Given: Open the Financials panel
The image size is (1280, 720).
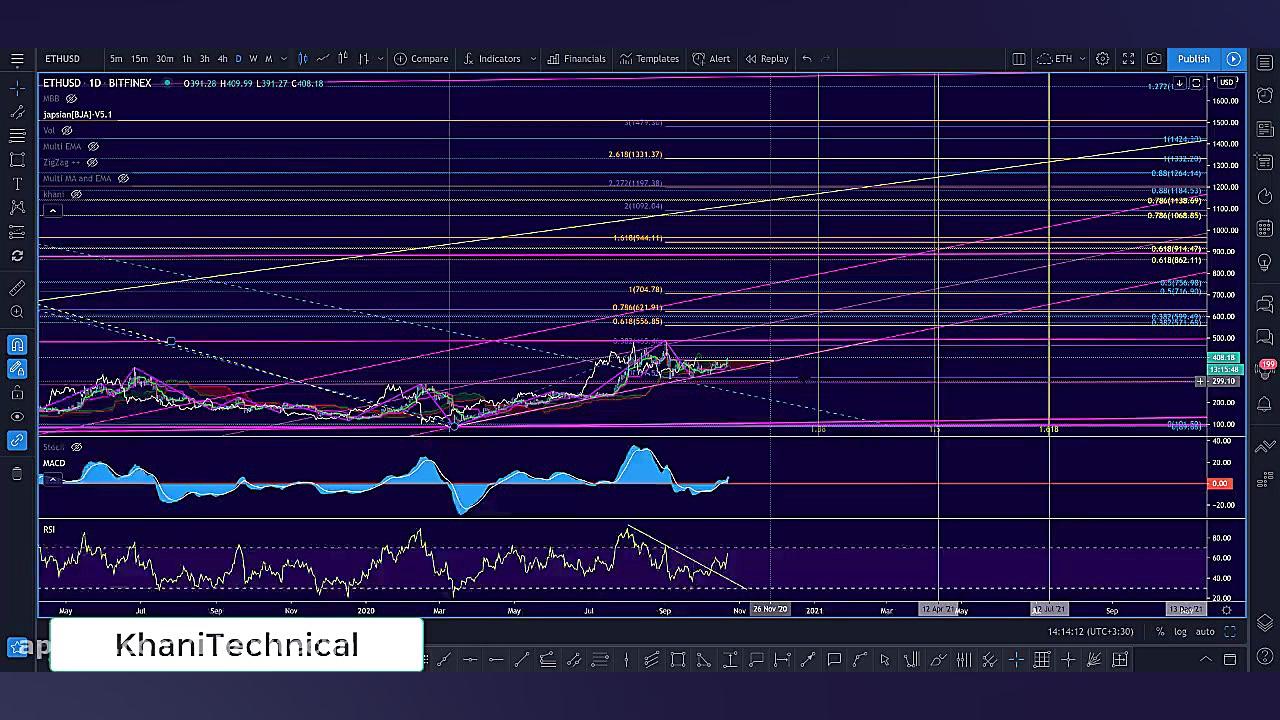Looking at the screenshot, I should click(576, 59).
